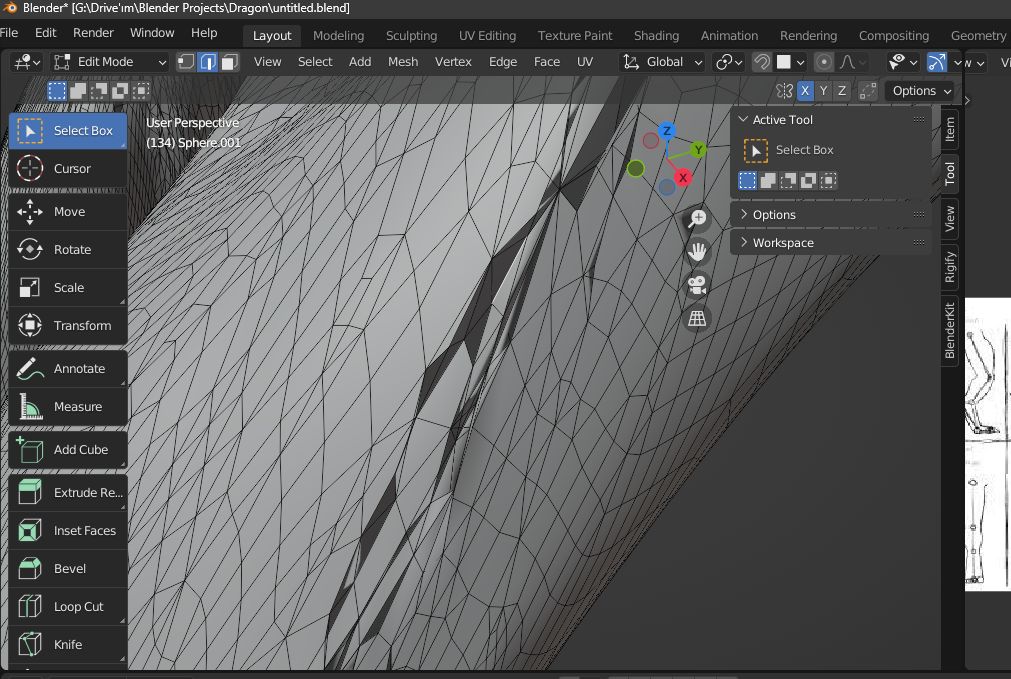The image size is (1011, 679).
Task: Open the snapping options dropdown
Action: (790, 62)
